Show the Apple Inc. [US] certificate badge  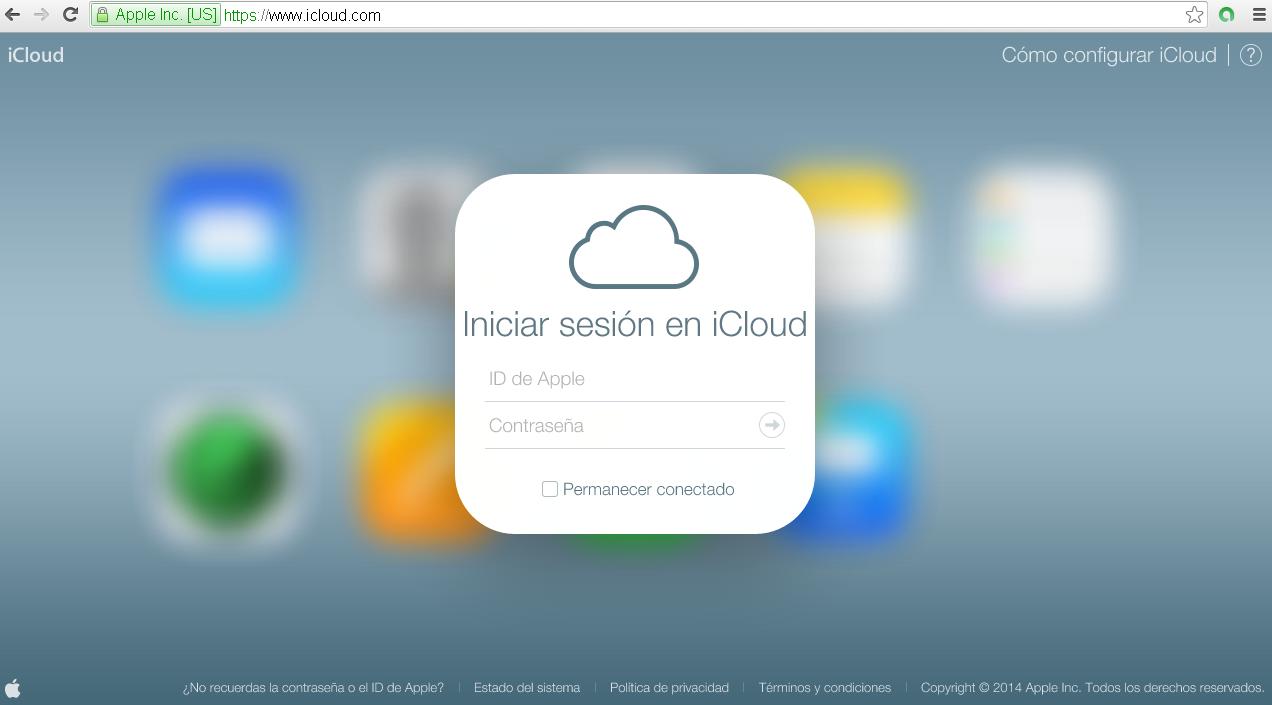156,15
